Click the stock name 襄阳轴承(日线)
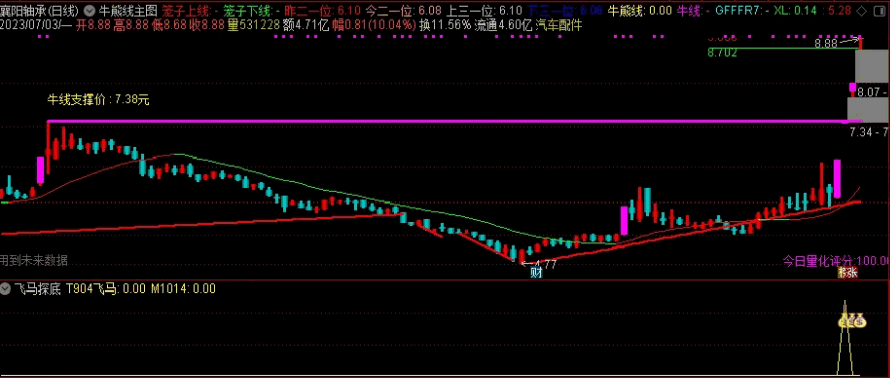890x378 pixels. point(40,10)
